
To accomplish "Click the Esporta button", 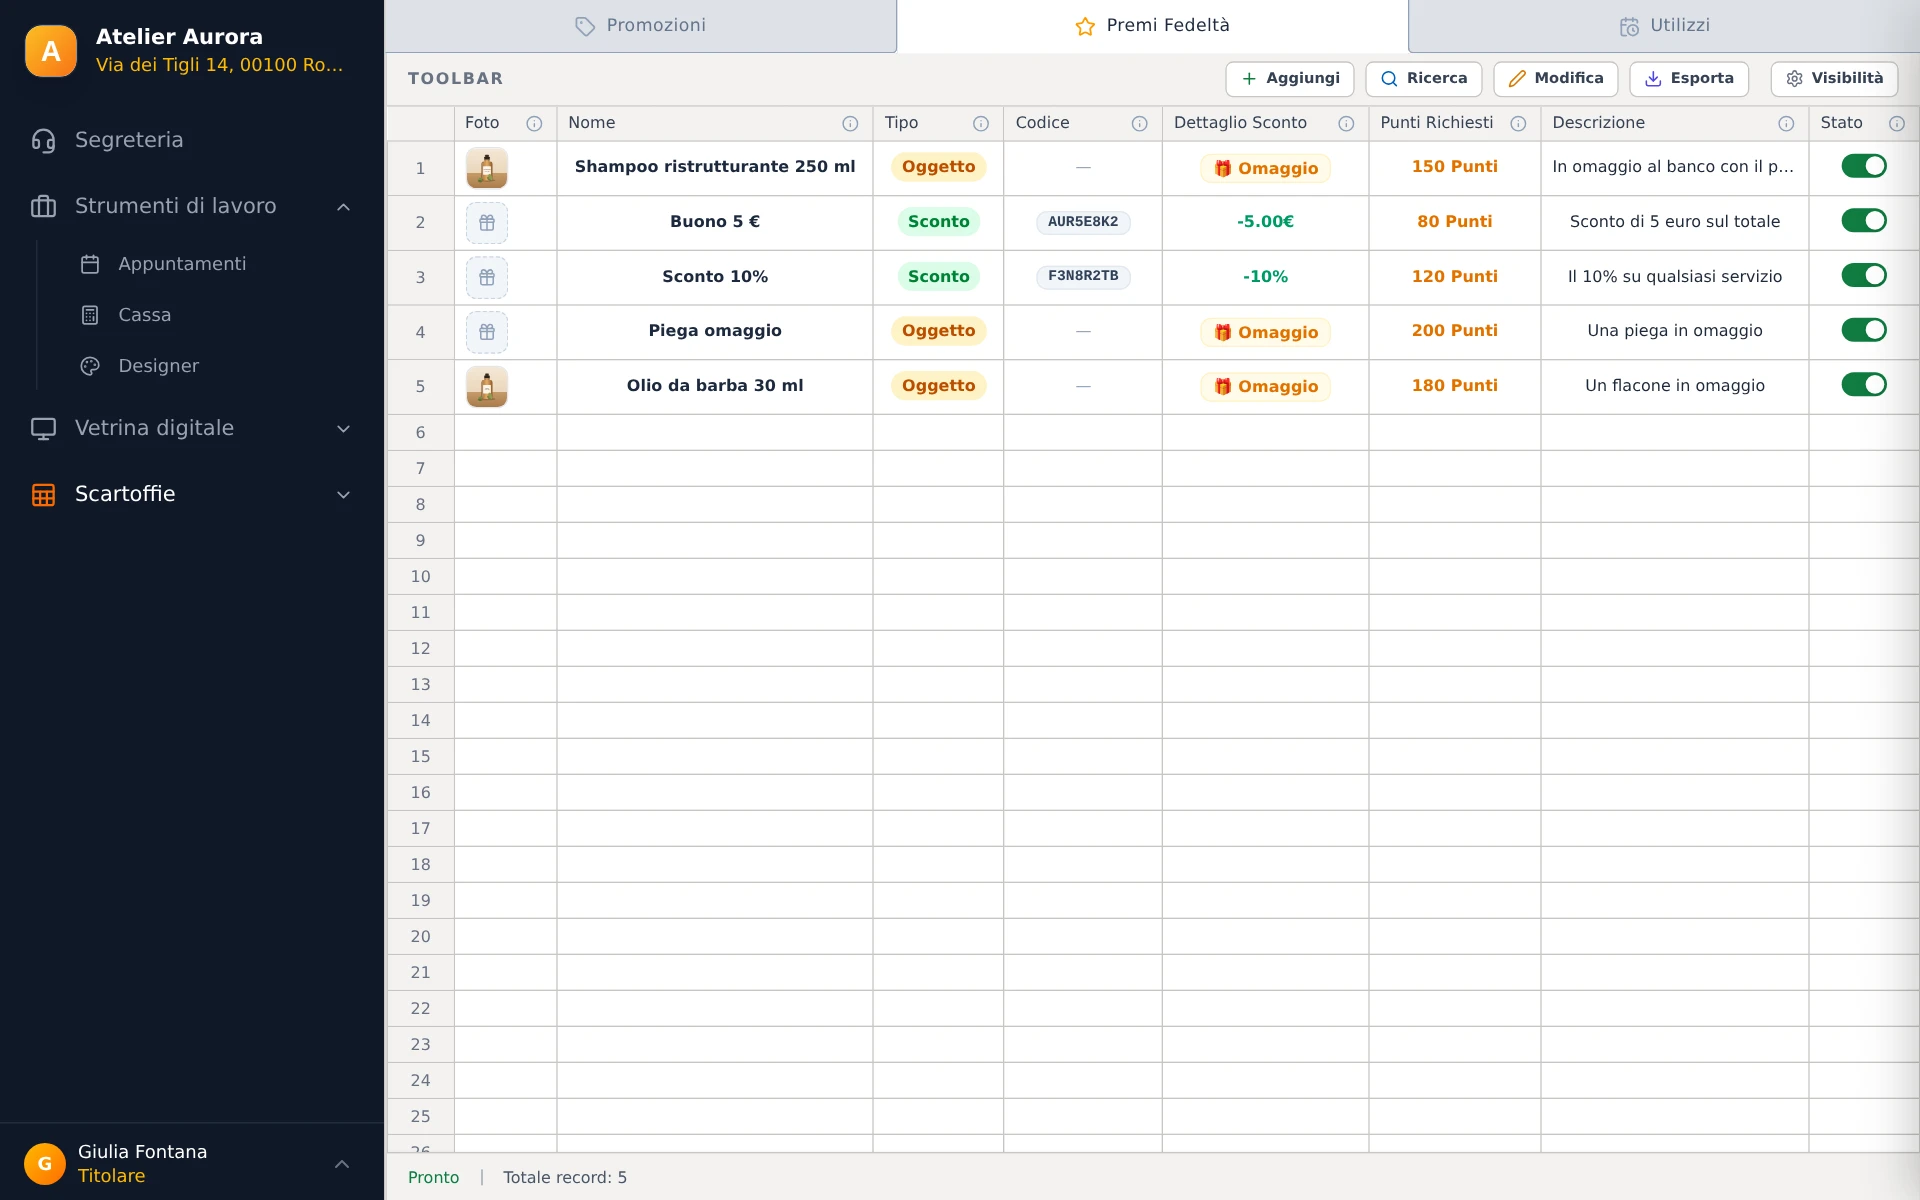I will pos(1689,79).
